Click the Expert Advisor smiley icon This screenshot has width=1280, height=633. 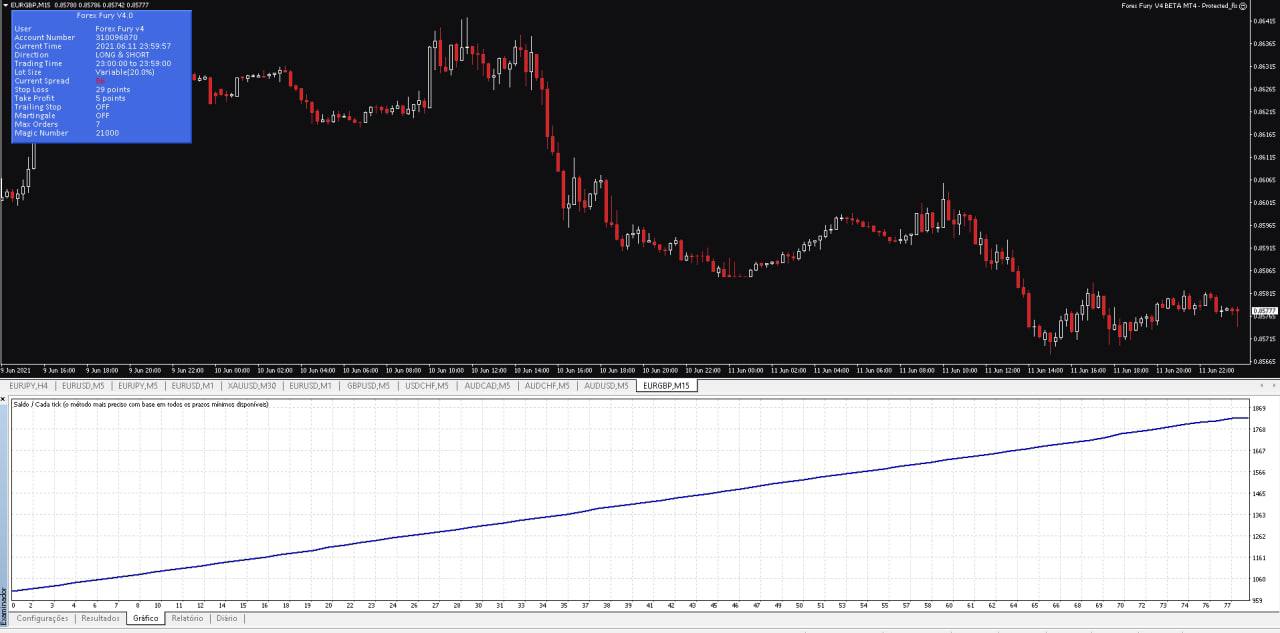pyautogui.click(x=1243, y=6)
